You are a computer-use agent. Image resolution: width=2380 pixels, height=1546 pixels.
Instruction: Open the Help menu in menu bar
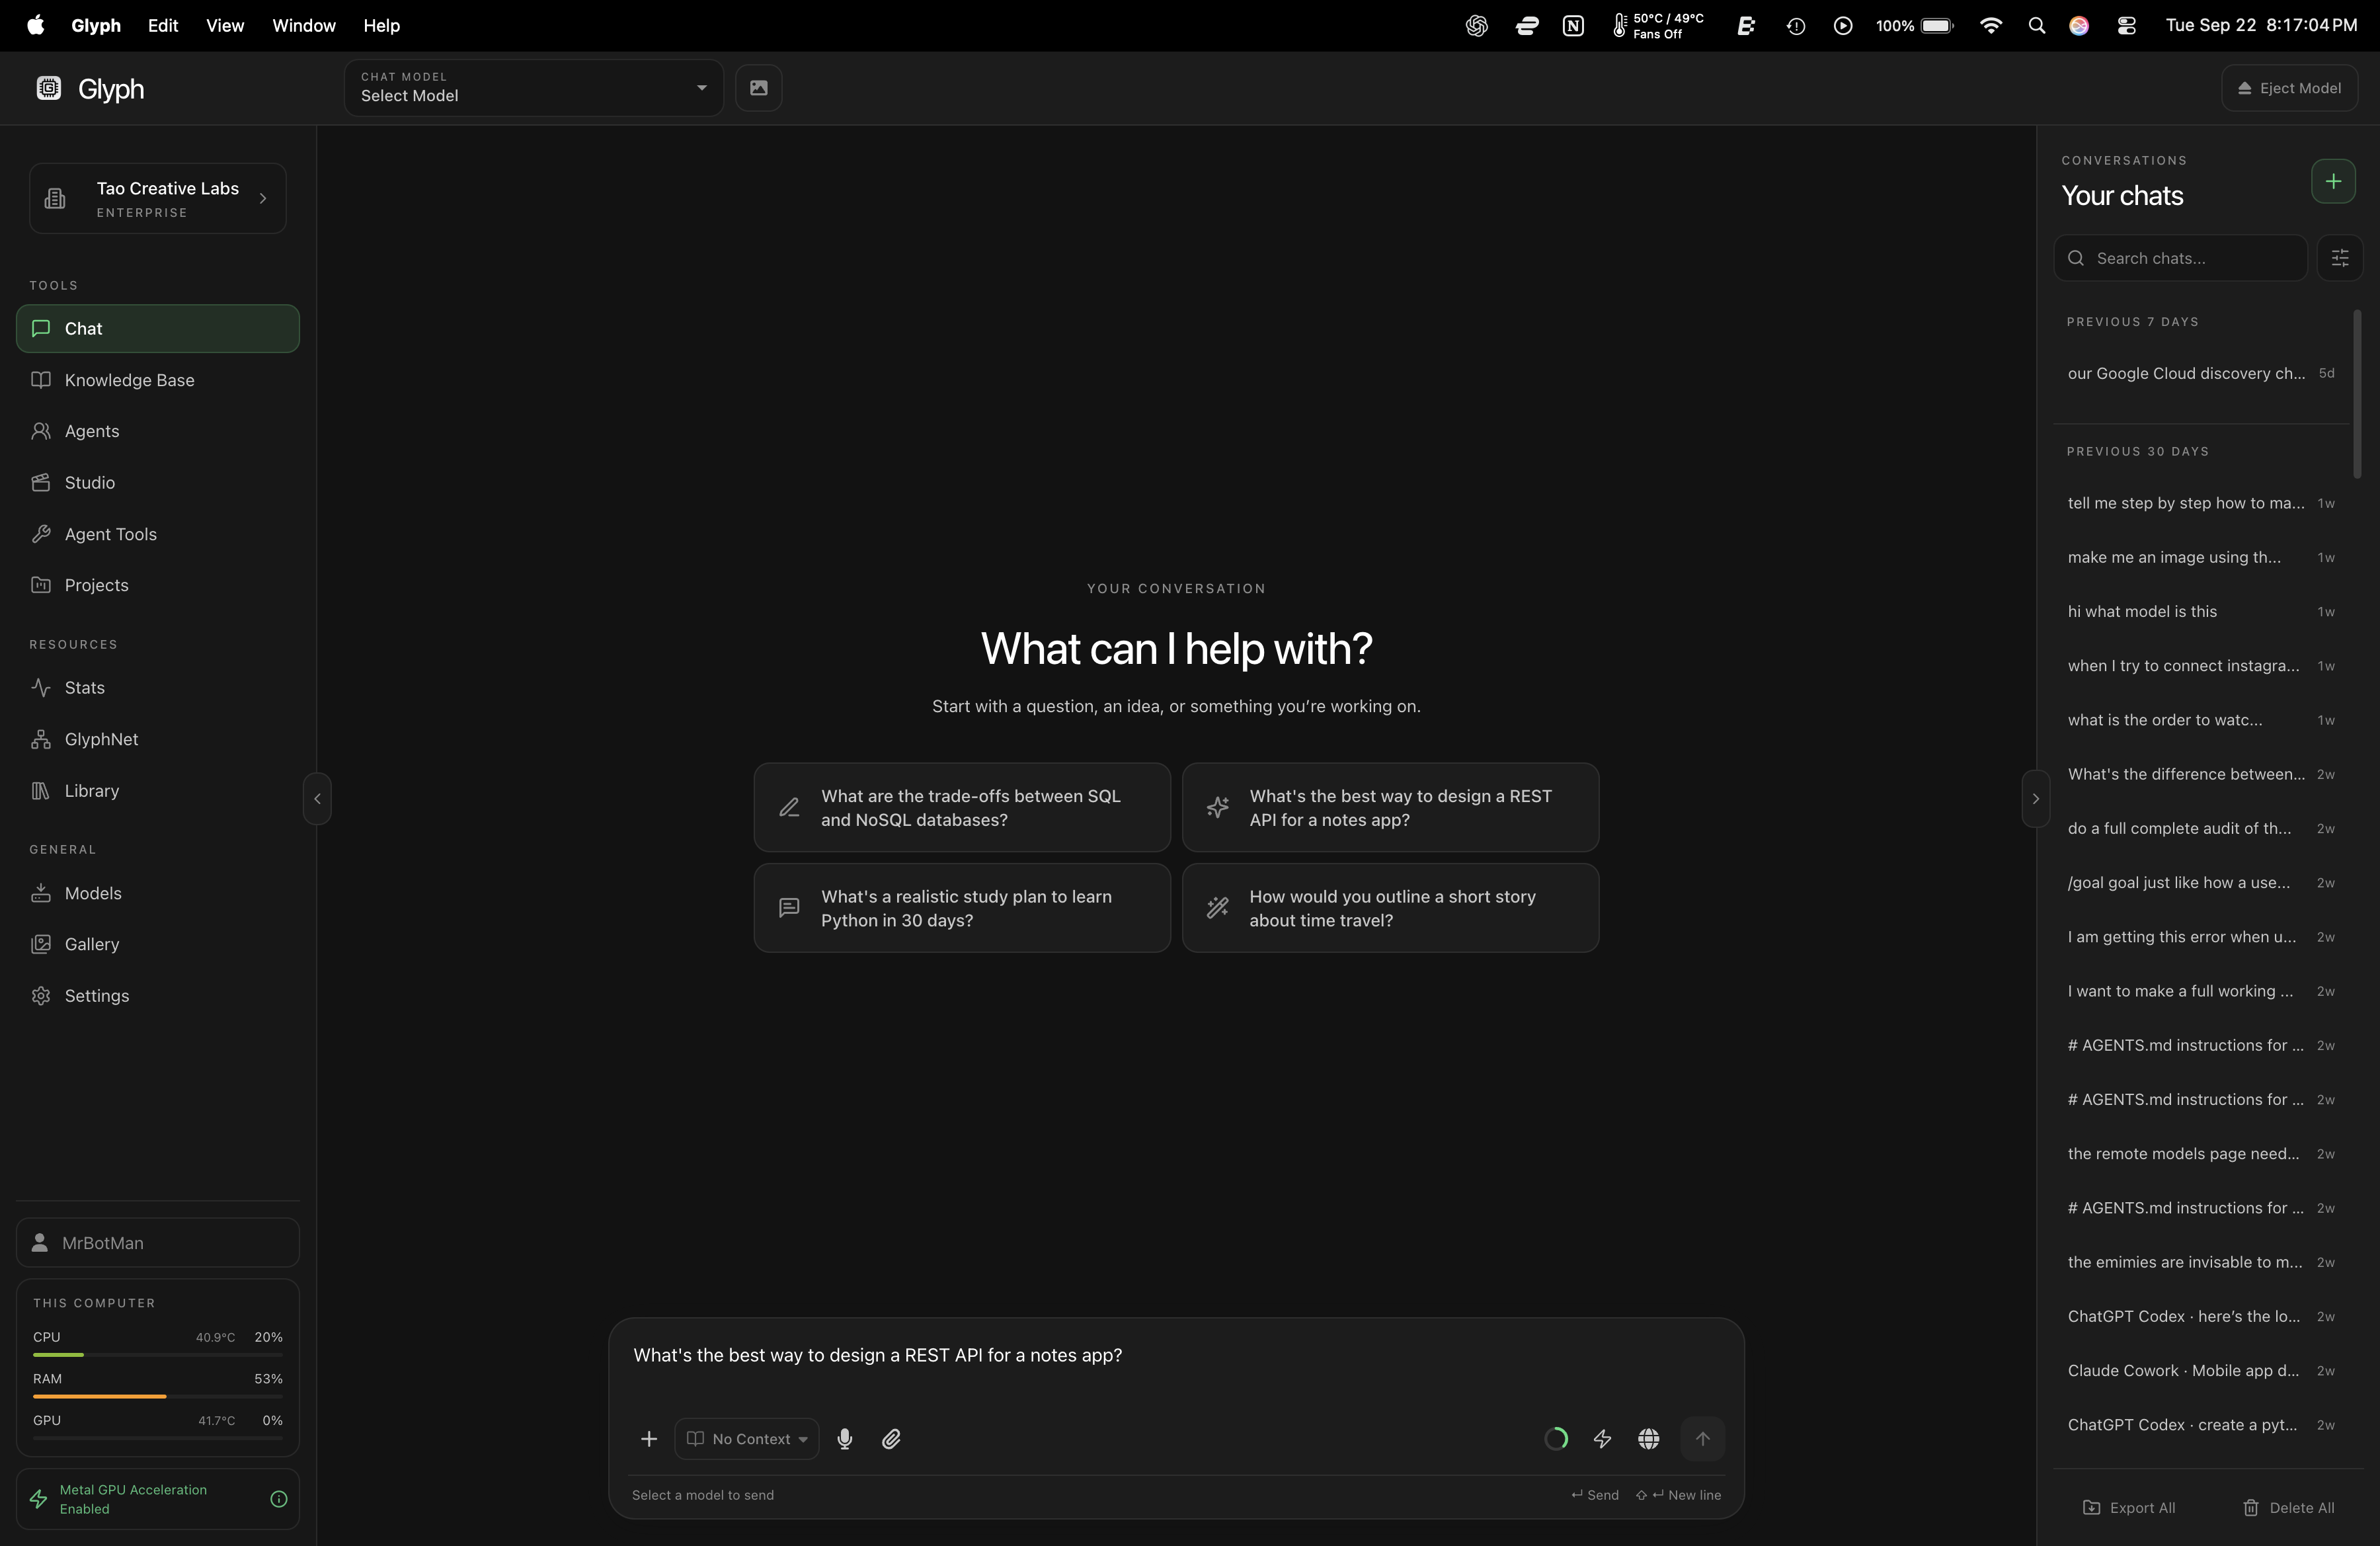coord(381,26)
